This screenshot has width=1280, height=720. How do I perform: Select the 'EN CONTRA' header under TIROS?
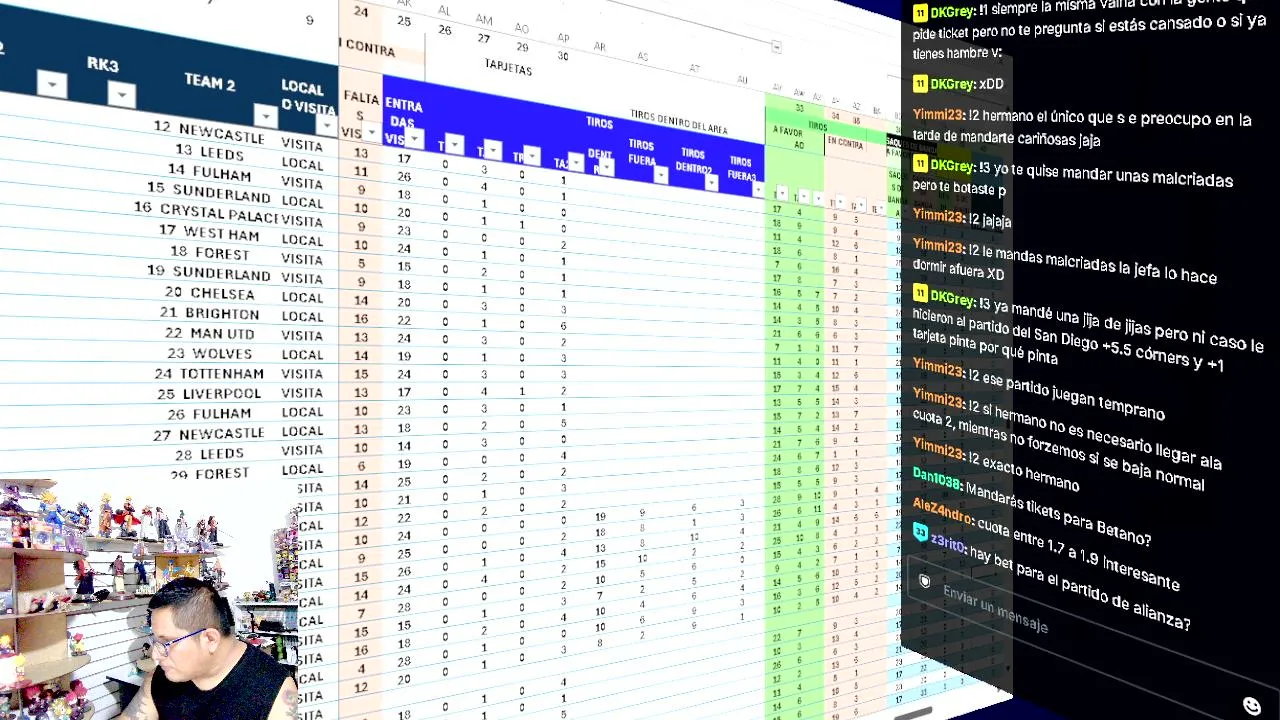point(844,144)
